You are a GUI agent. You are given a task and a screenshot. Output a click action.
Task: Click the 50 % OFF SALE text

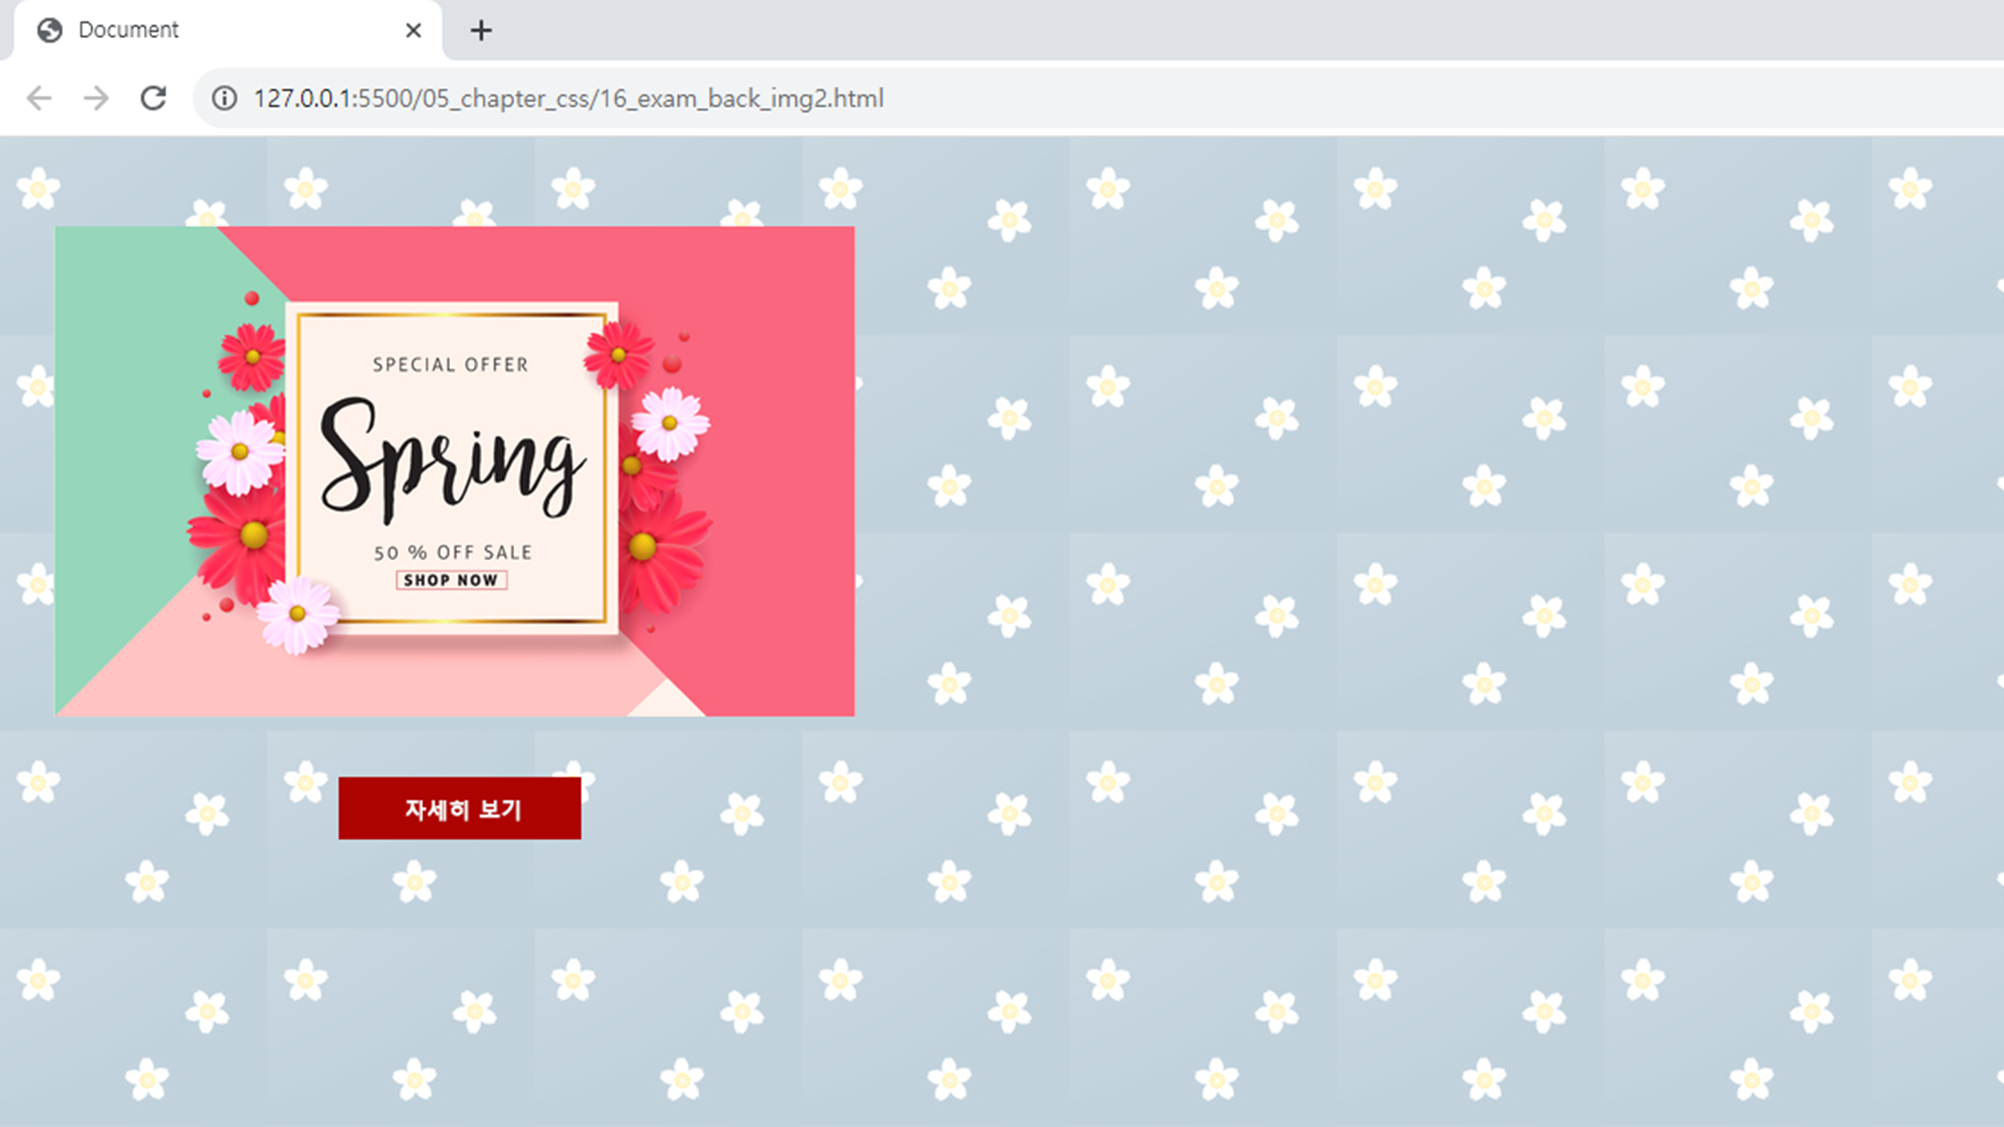click(453, 552)
